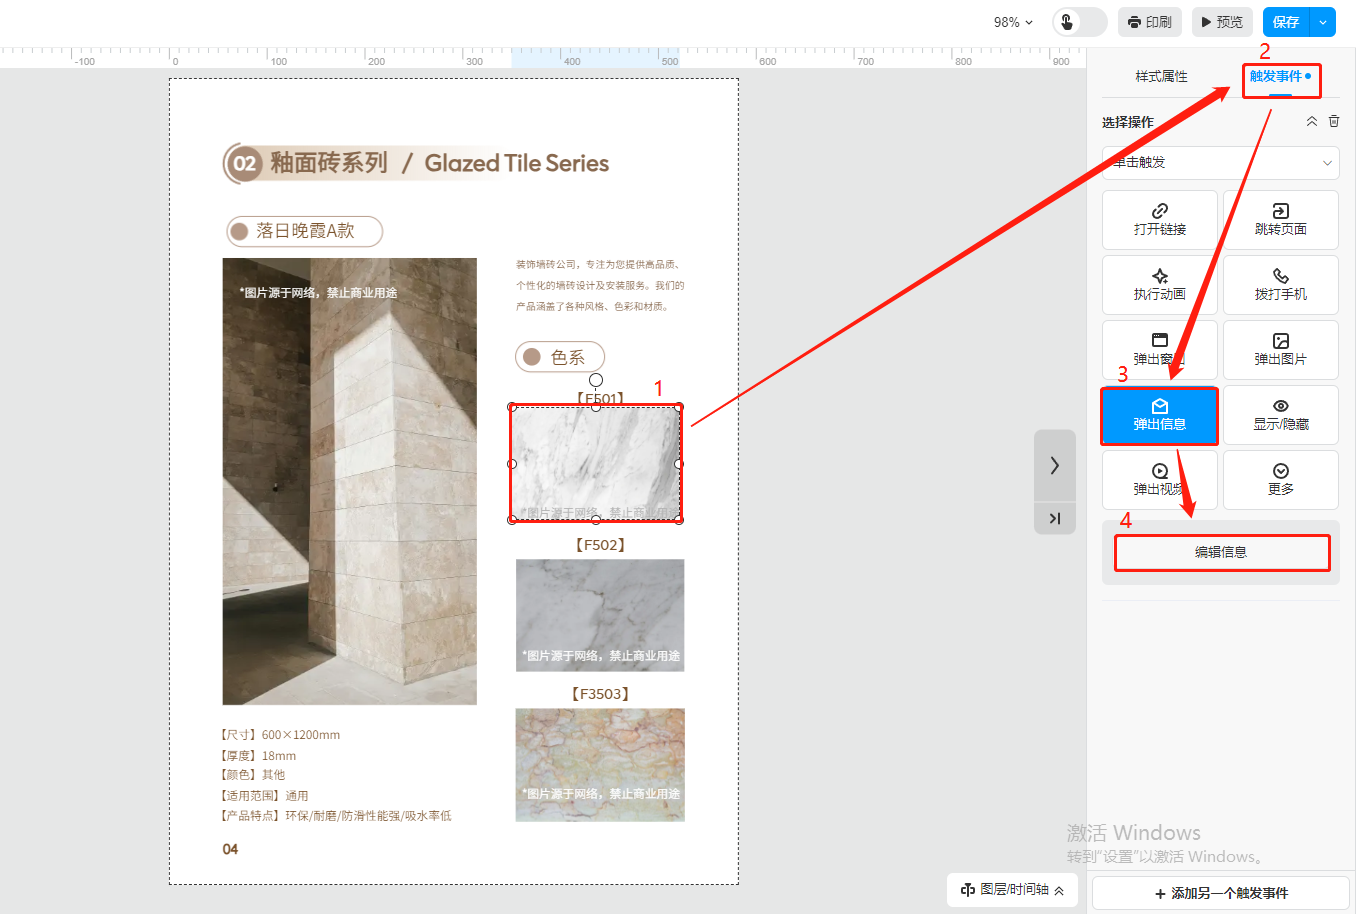Open the 98% zoom level dropdown
1356x914 pixels.
pyautogui.click(x=1013, y=22)
